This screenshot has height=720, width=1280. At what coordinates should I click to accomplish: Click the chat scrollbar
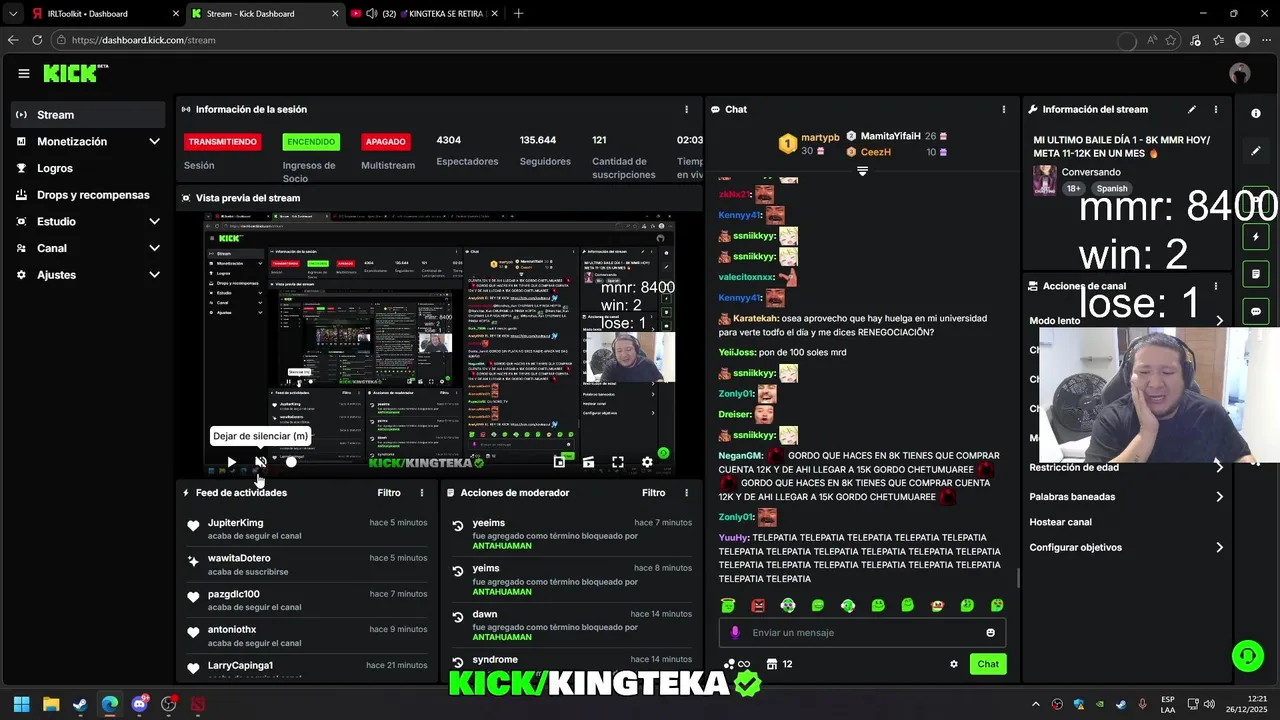point(1018,578)
